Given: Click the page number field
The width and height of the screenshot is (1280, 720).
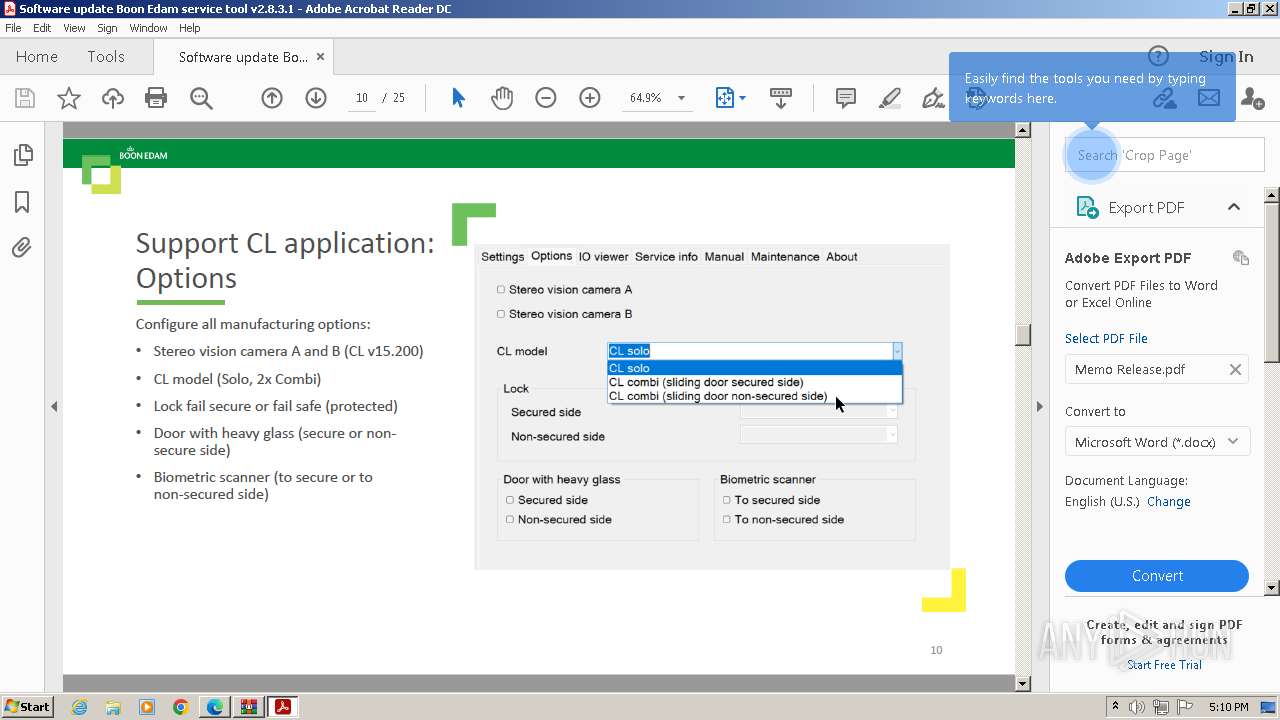Looking at the screenshot, I should pyautogui.click(x=361, y=98).
